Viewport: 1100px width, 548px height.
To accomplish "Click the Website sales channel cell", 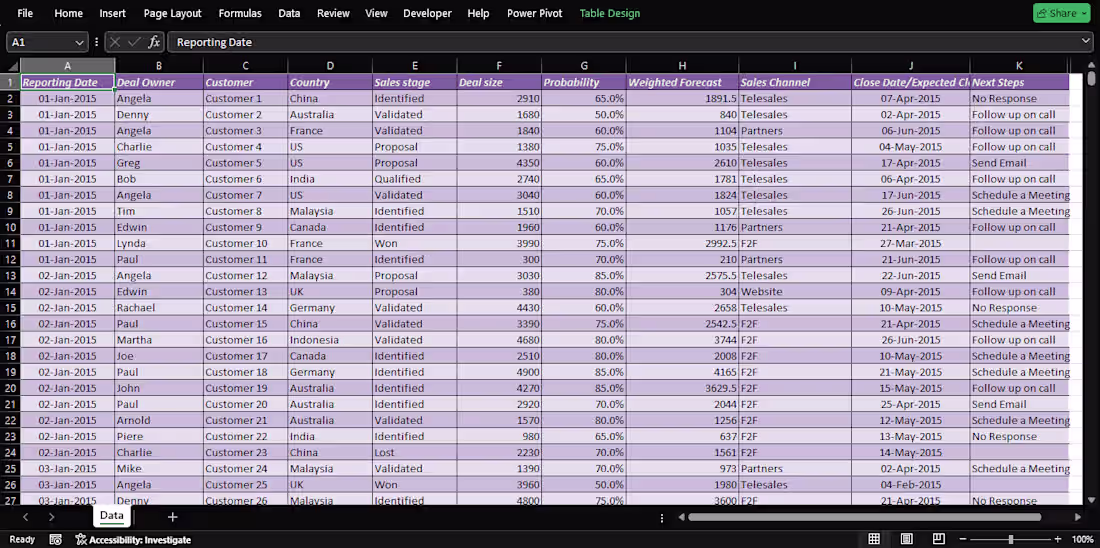I will [795, 292].
